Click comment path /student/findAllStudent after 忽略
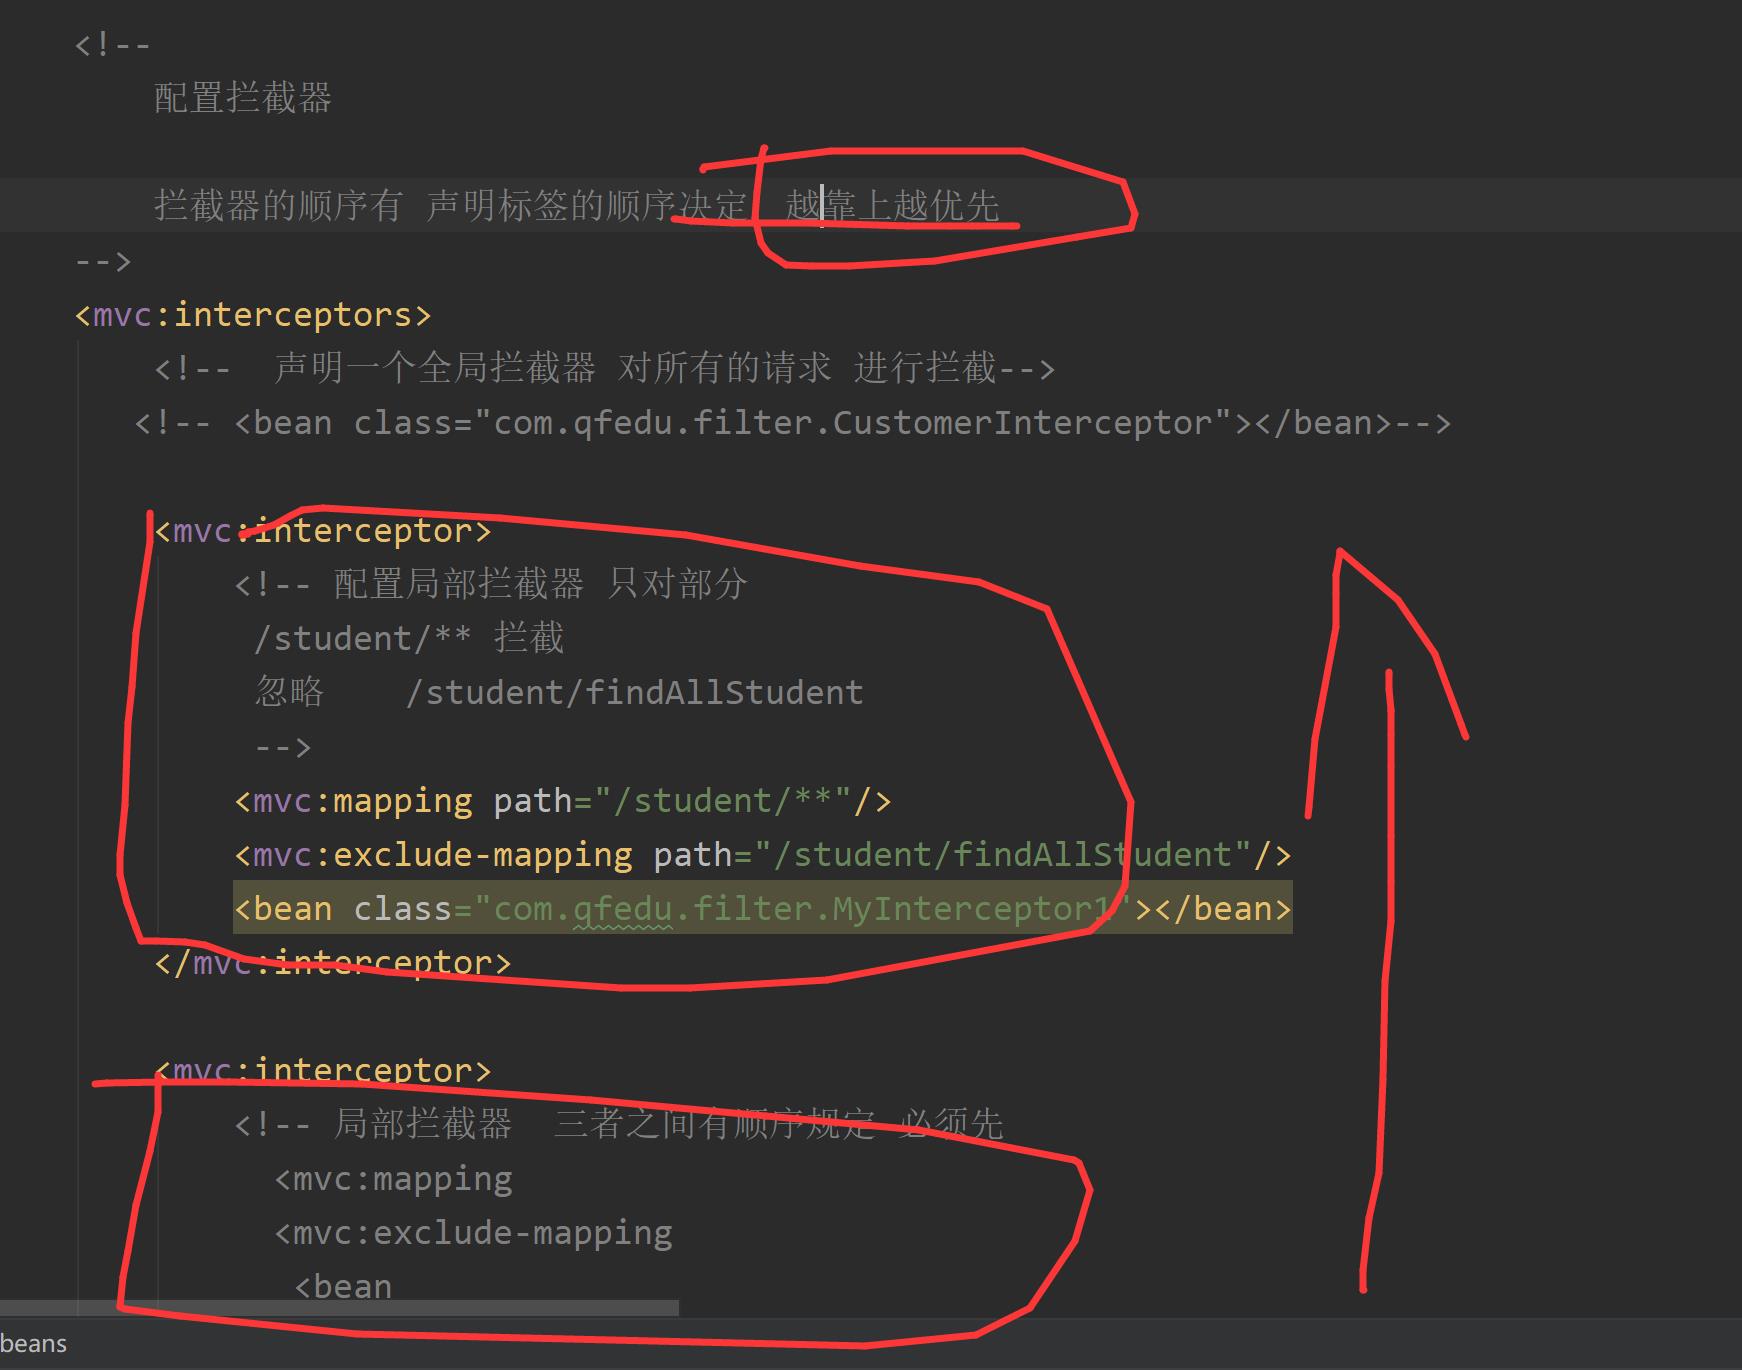This screenshot has height=1370, width=1742. tap(635, 692)
